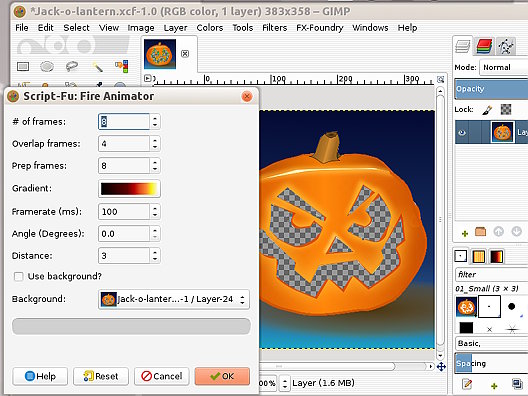Adjust Angle (Degrees) spinner arrows
This screenshot has height=396, width=528.
[155, 234]
